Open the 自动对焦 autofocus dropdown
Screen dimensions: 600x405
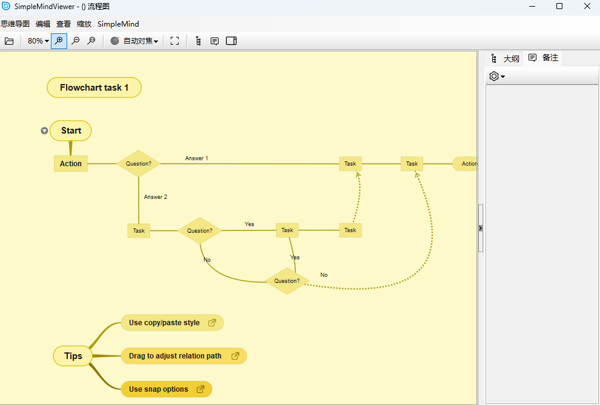coord(134,41)
